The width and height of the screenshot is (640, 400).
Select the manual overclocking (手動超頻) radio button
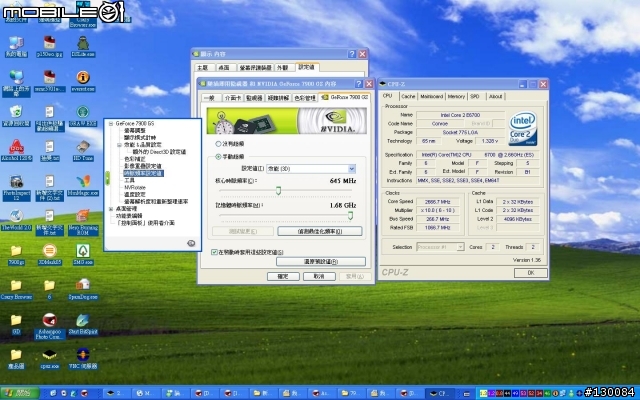coord(218,157)
